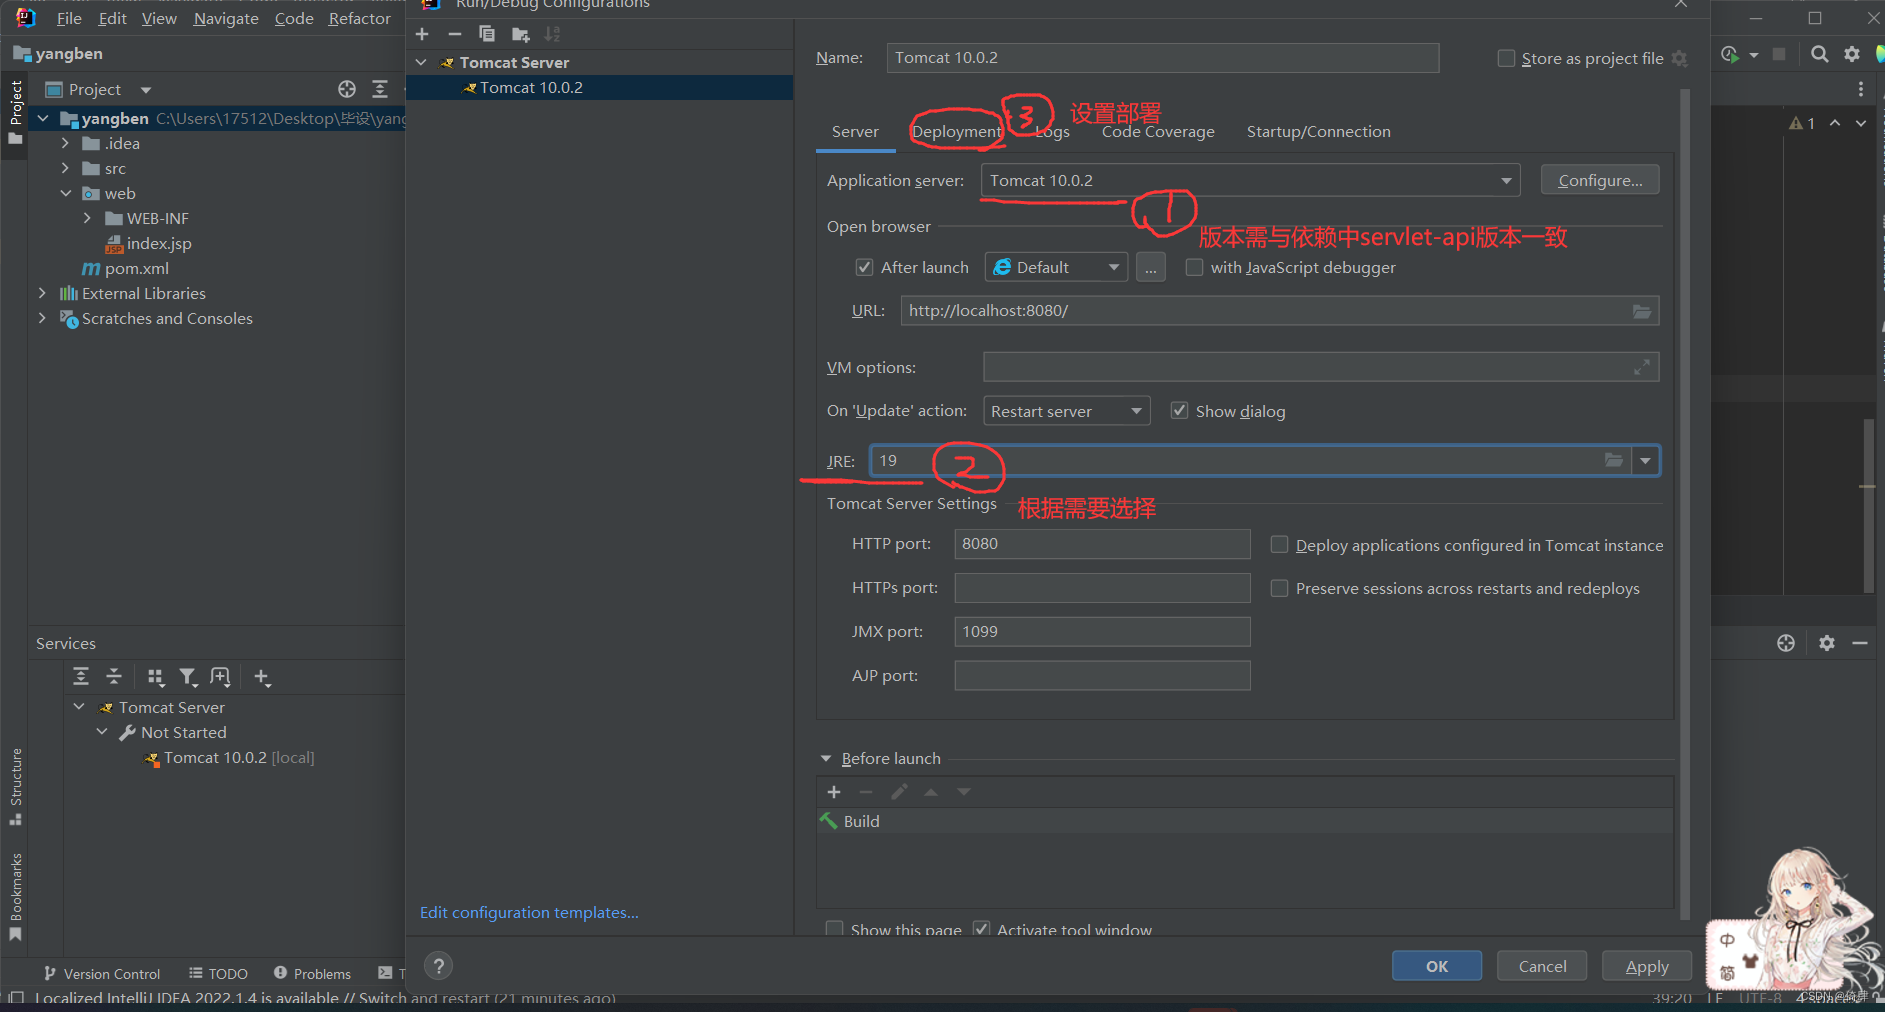
Task: Open the JRE dropdown arrow
Action: pos(1645,461)
